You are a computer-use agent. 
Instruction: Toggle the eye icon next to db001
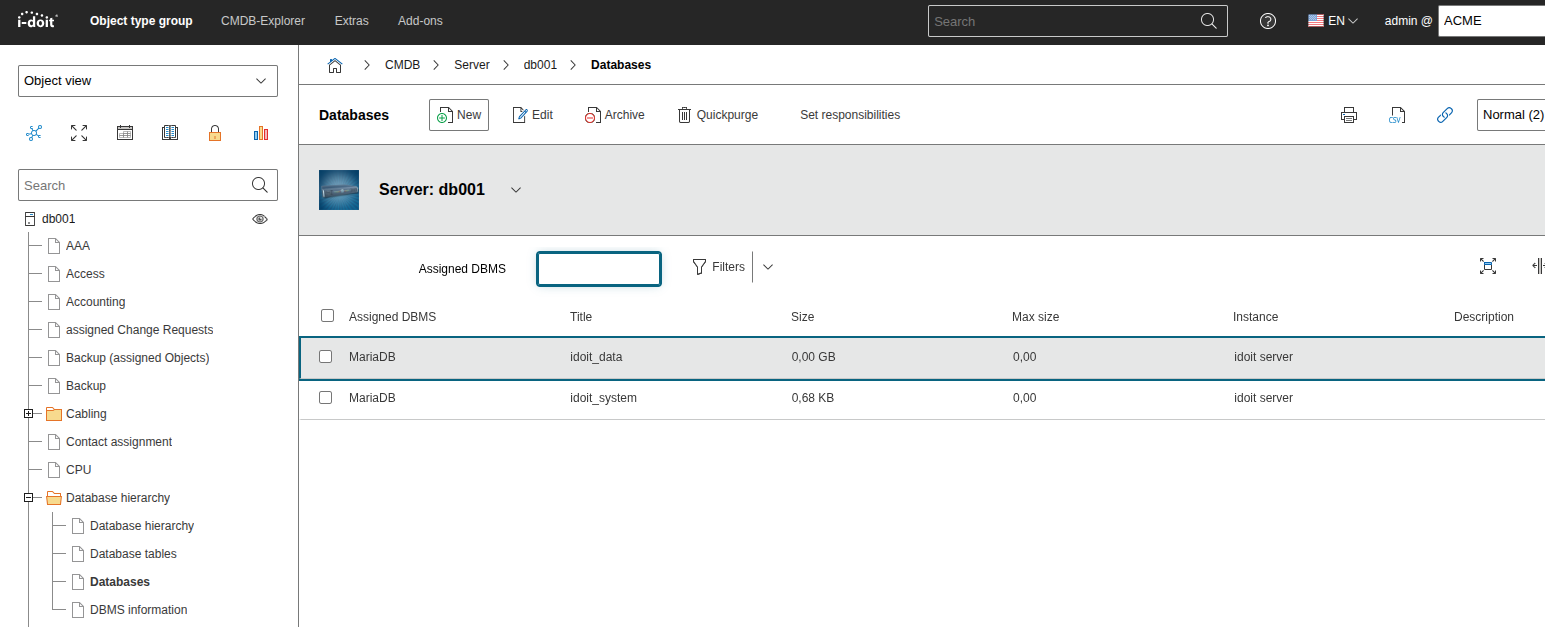click(260, 219)
